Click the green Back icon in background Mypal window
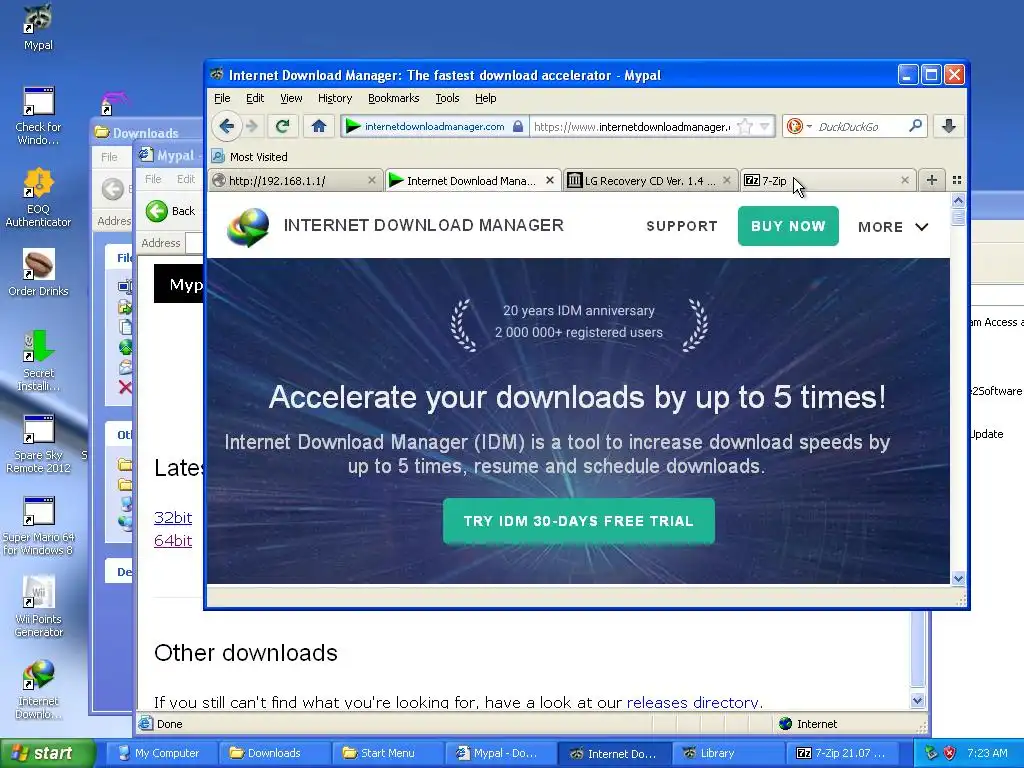This screenshot has height=768, width=1024. pyautogui.click(x=157, y=211)
